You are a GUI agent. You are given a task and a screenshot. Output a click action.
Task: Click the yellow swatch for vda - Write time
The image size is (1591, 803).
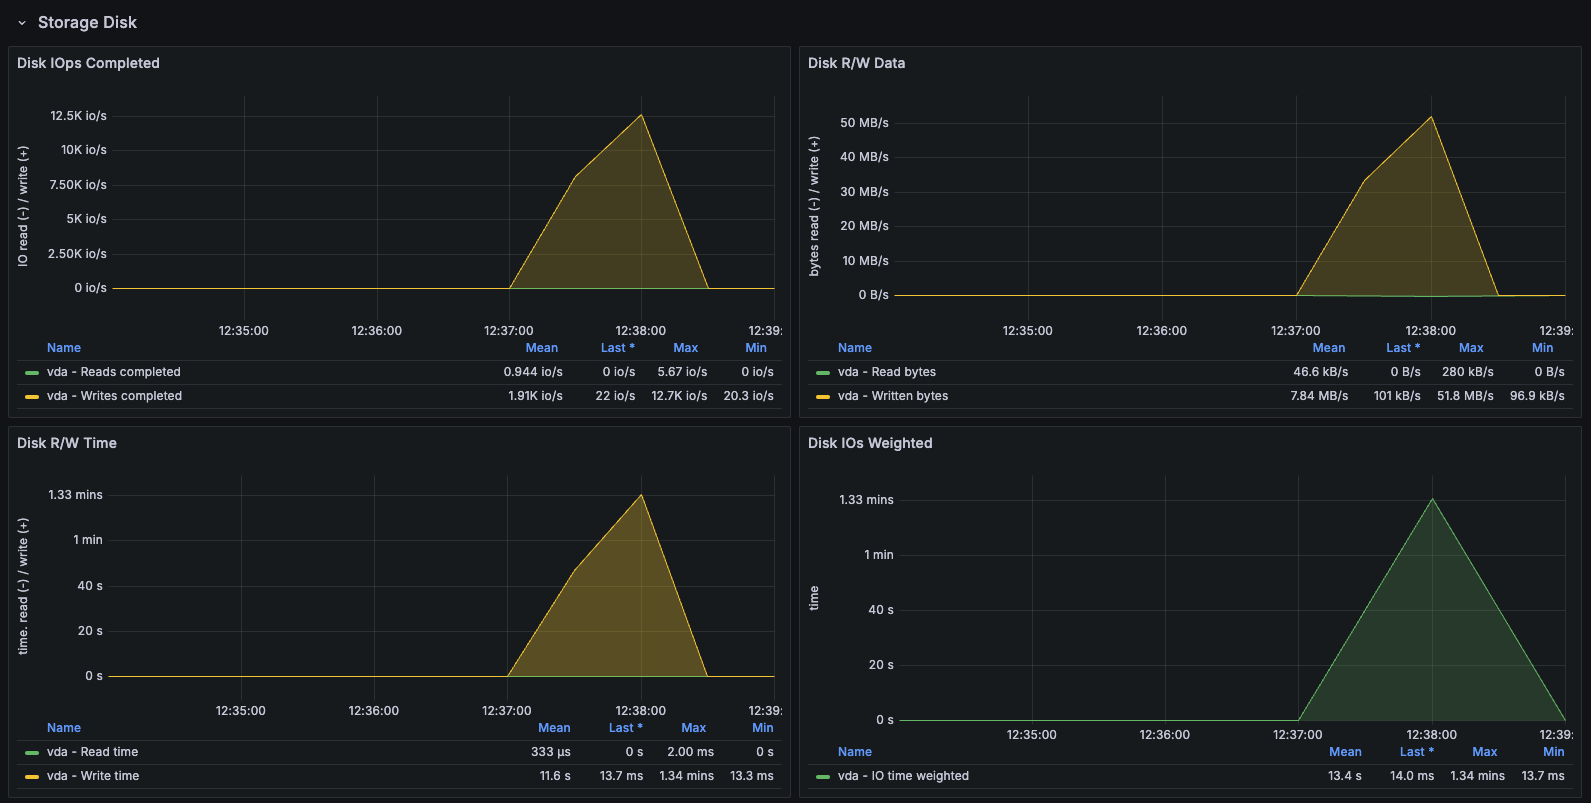[x=32, y=777]
